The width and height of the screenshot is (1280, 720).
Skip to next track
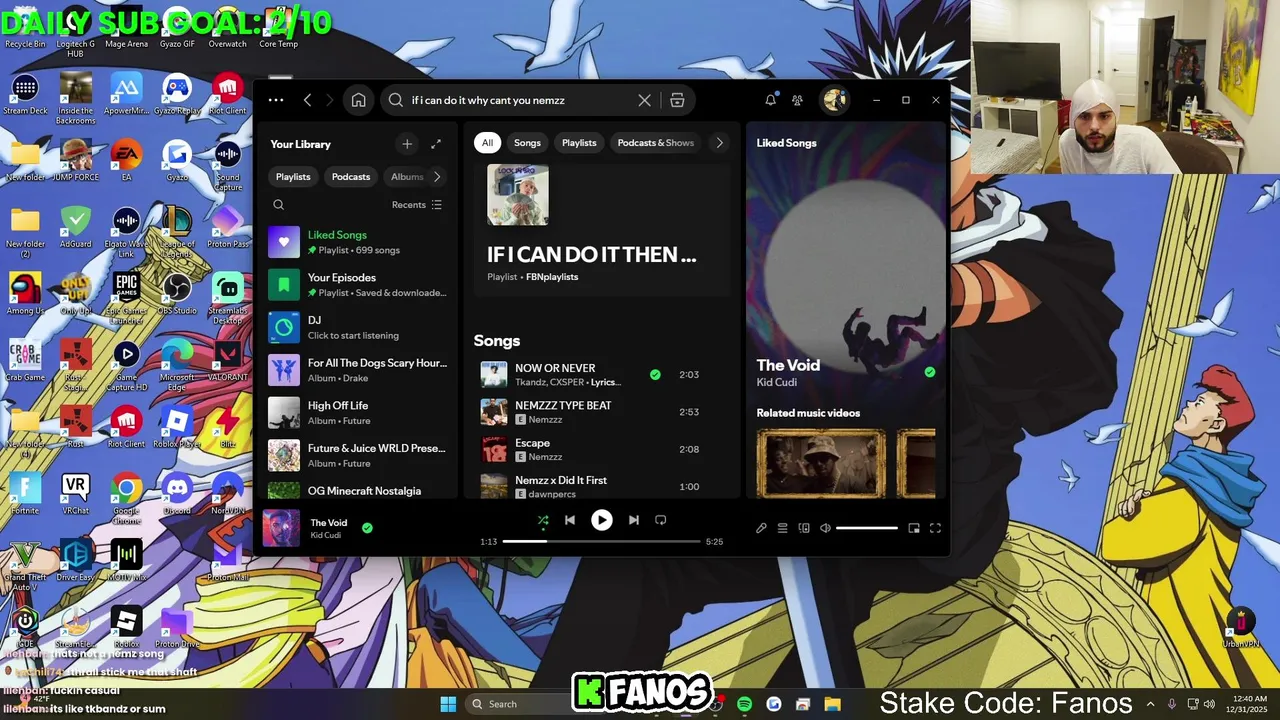coord(633,520)
